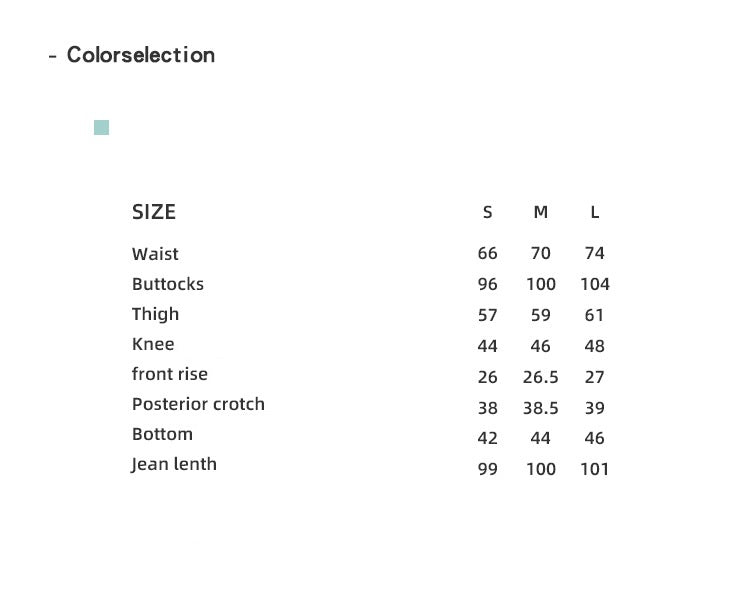Click the SIZE table header
This screenshot has height=597, width=750.
154,212
